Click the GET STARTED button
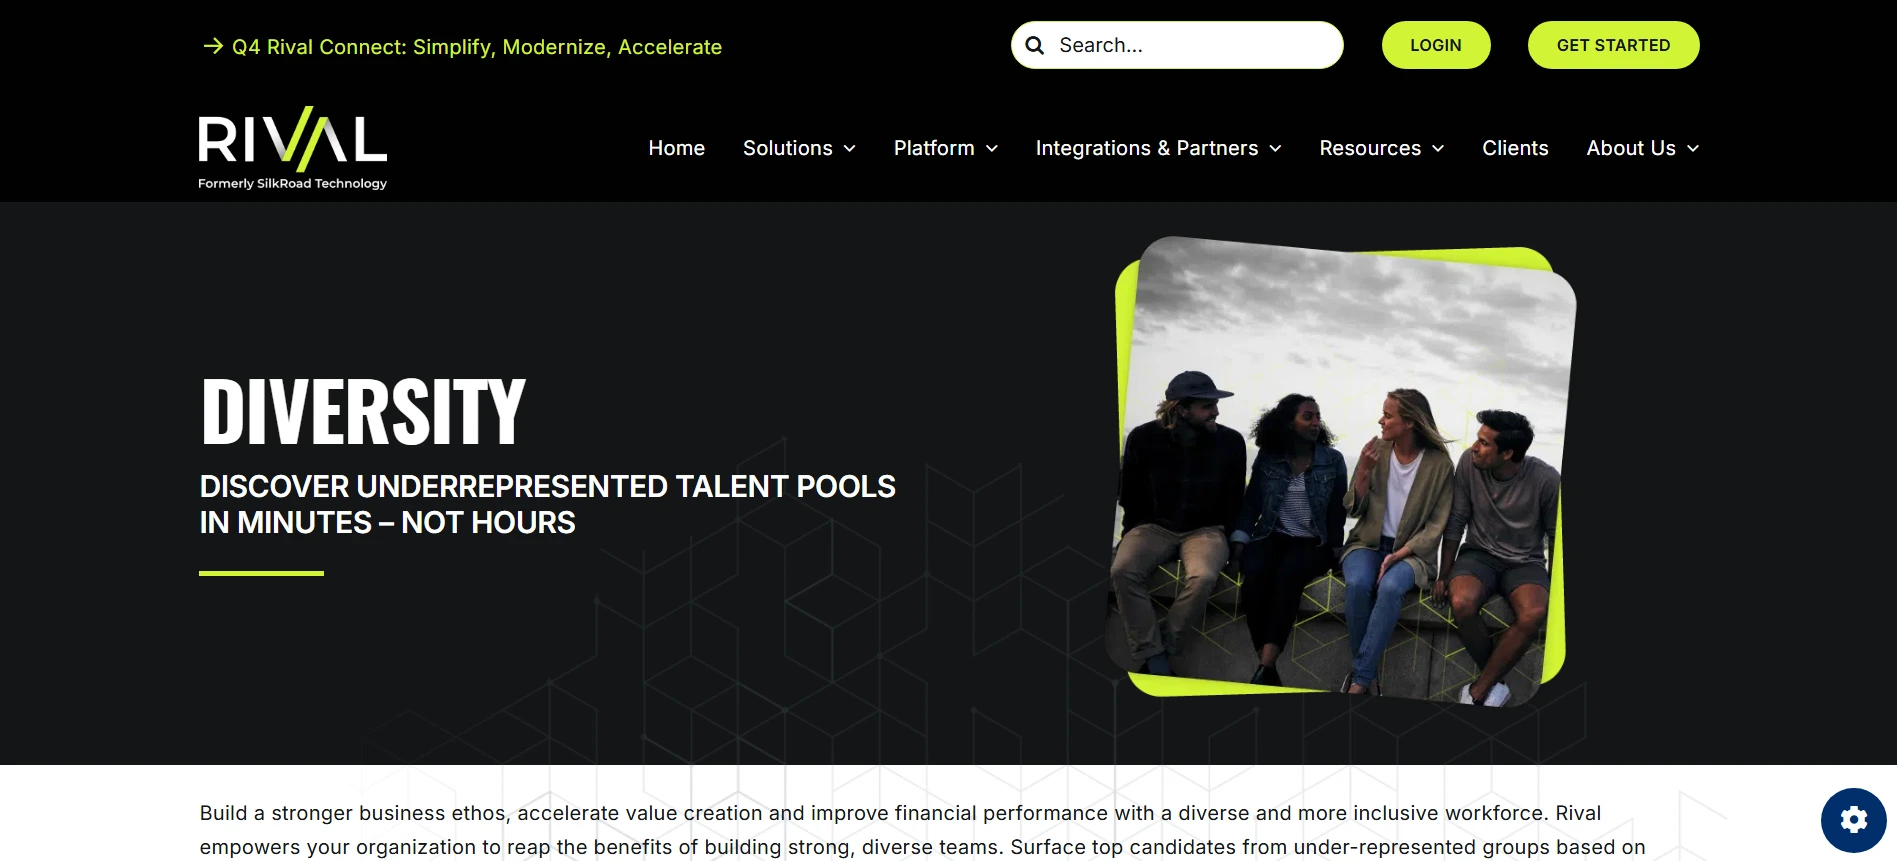1897x861 pixels. pos(1613,45)
